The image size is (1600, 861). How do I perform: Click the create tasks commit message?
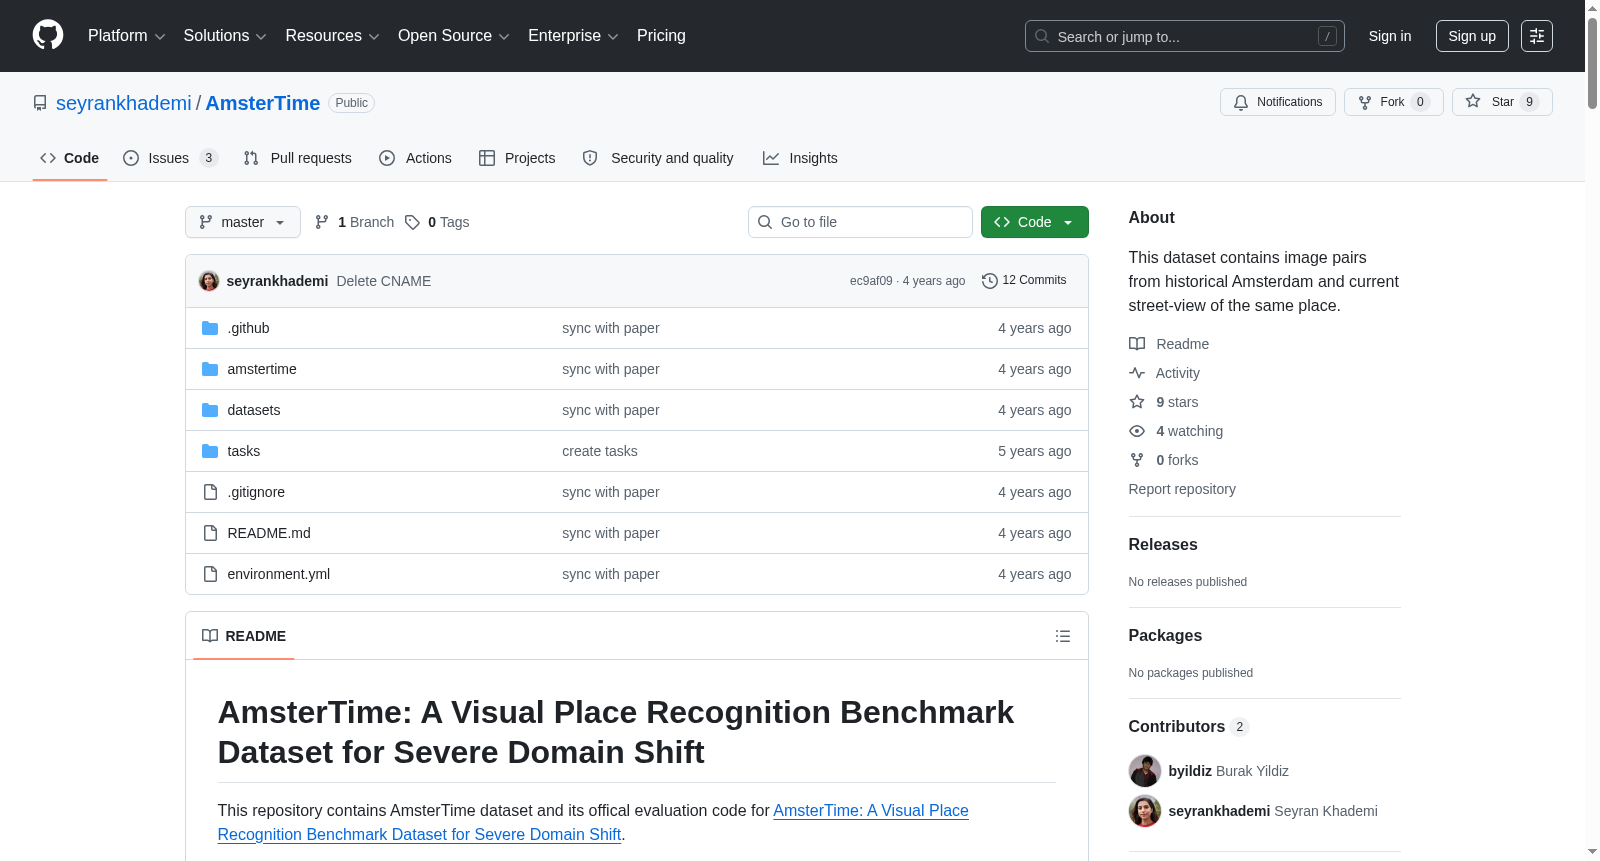[x=600, y=451]
